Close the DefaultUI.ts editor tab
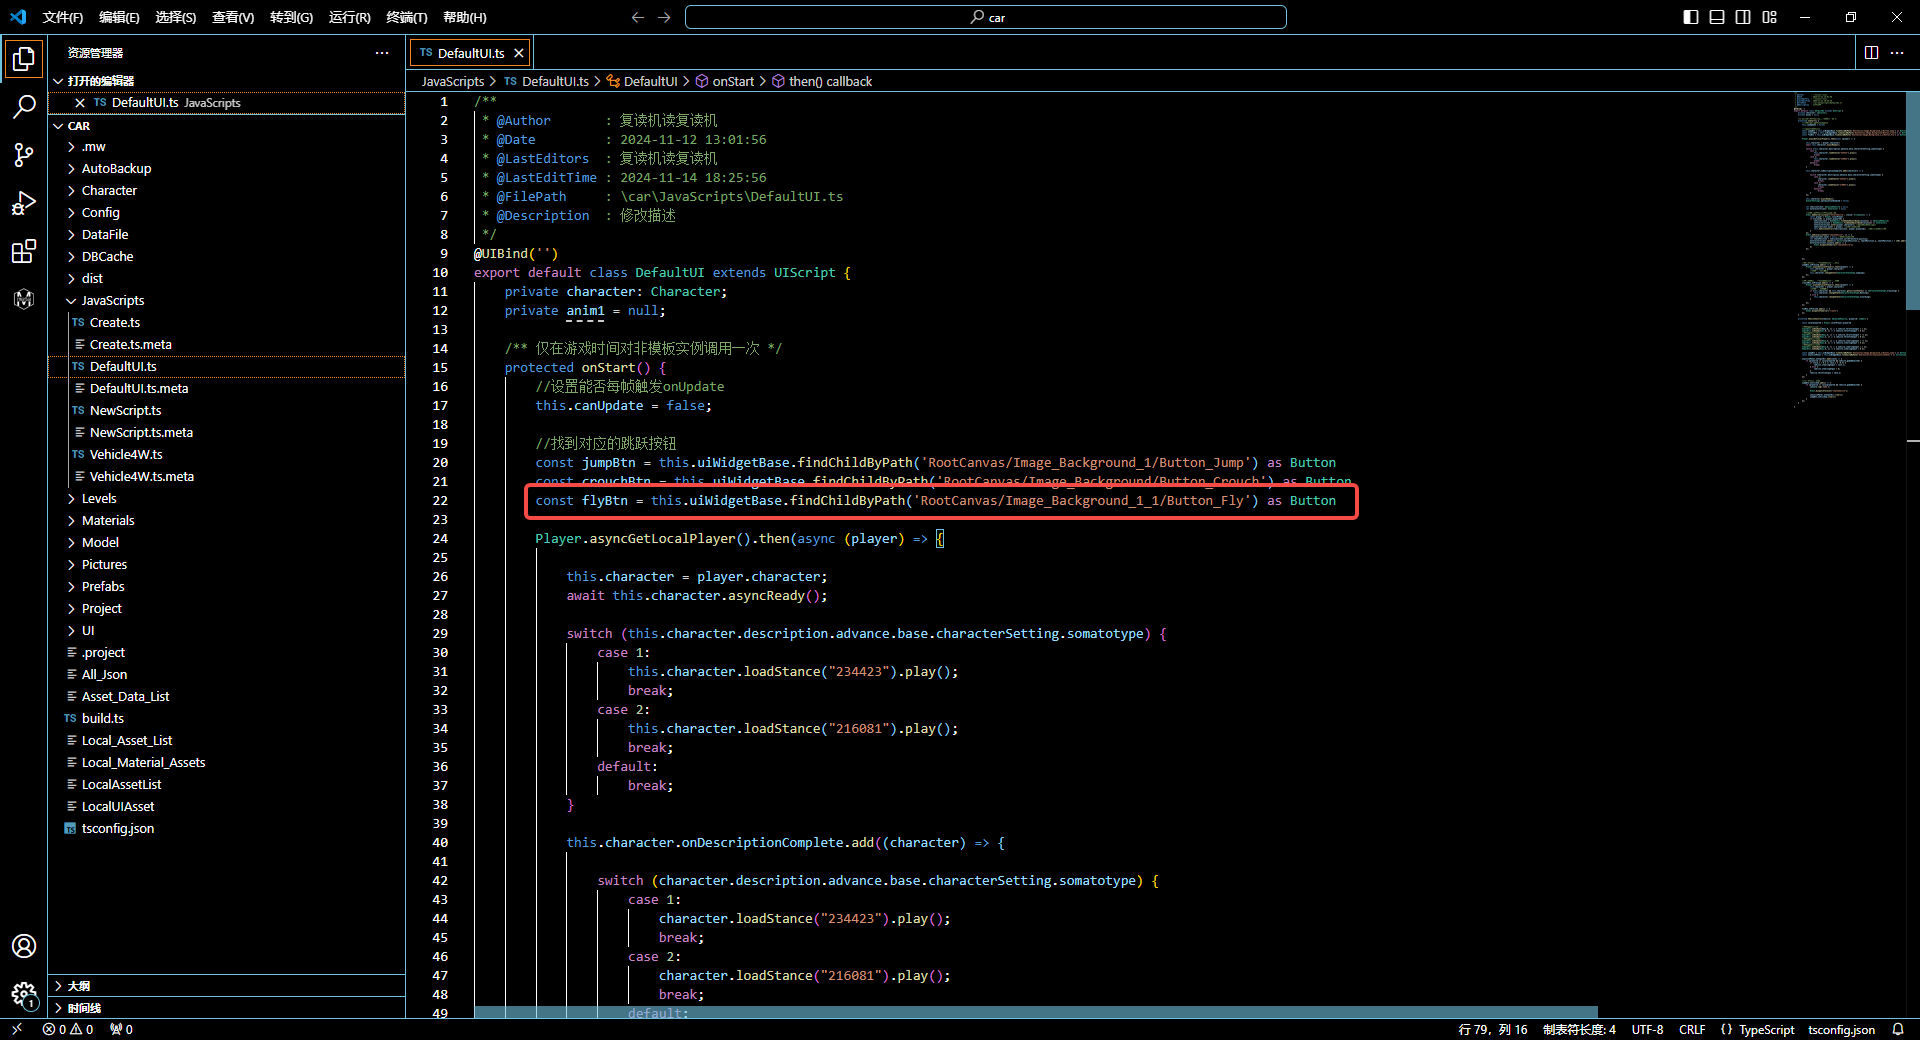Screen dimensions: 1920x1040 coord(519,53)
